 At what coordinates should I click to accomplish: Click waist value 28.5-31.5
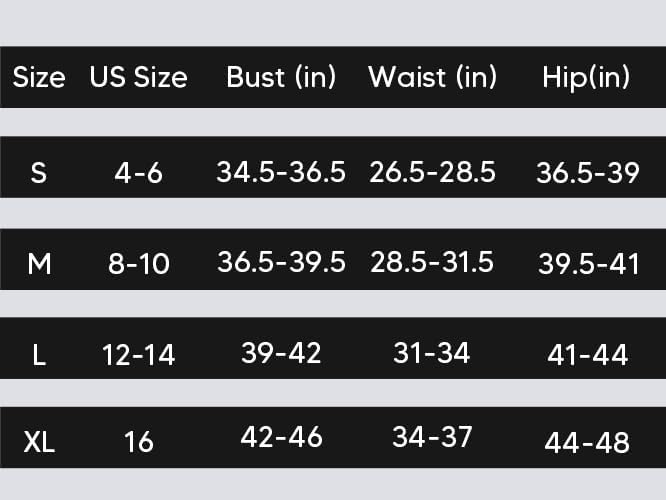tap(432, 262)
